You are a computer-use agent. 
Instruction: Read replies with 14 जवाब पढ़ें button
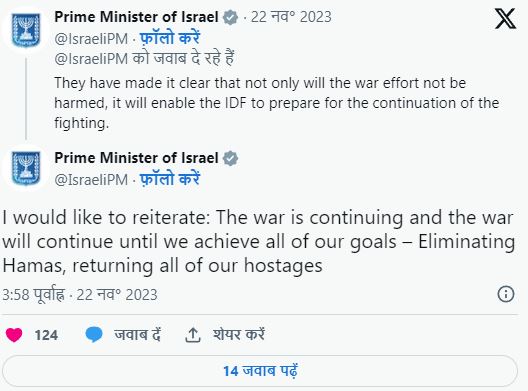[x=260, y=371]
